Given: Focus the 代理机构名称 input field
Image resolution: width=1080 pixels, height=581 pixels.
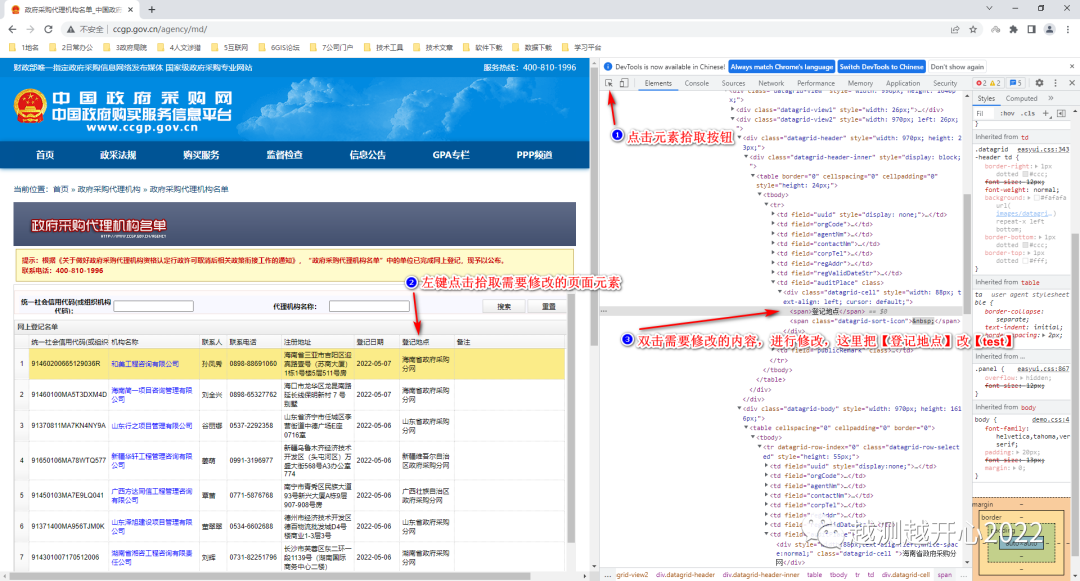Looking at the screenshot, I should coord(369,306).
